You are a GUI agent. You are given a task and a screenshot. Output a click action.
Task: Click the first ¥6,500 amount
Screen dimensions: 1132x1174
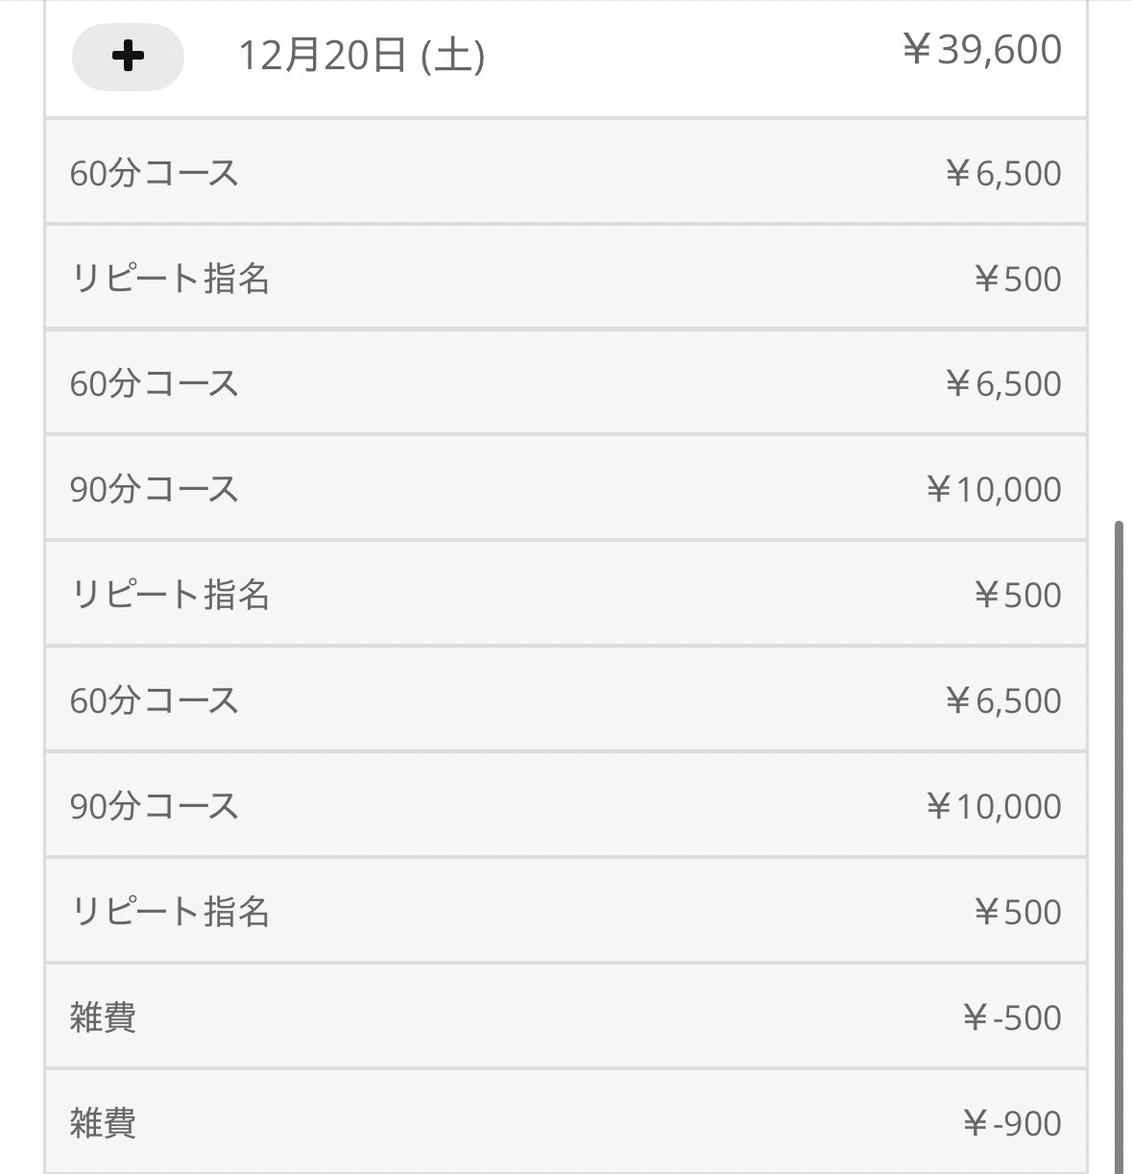point(1003,174)
